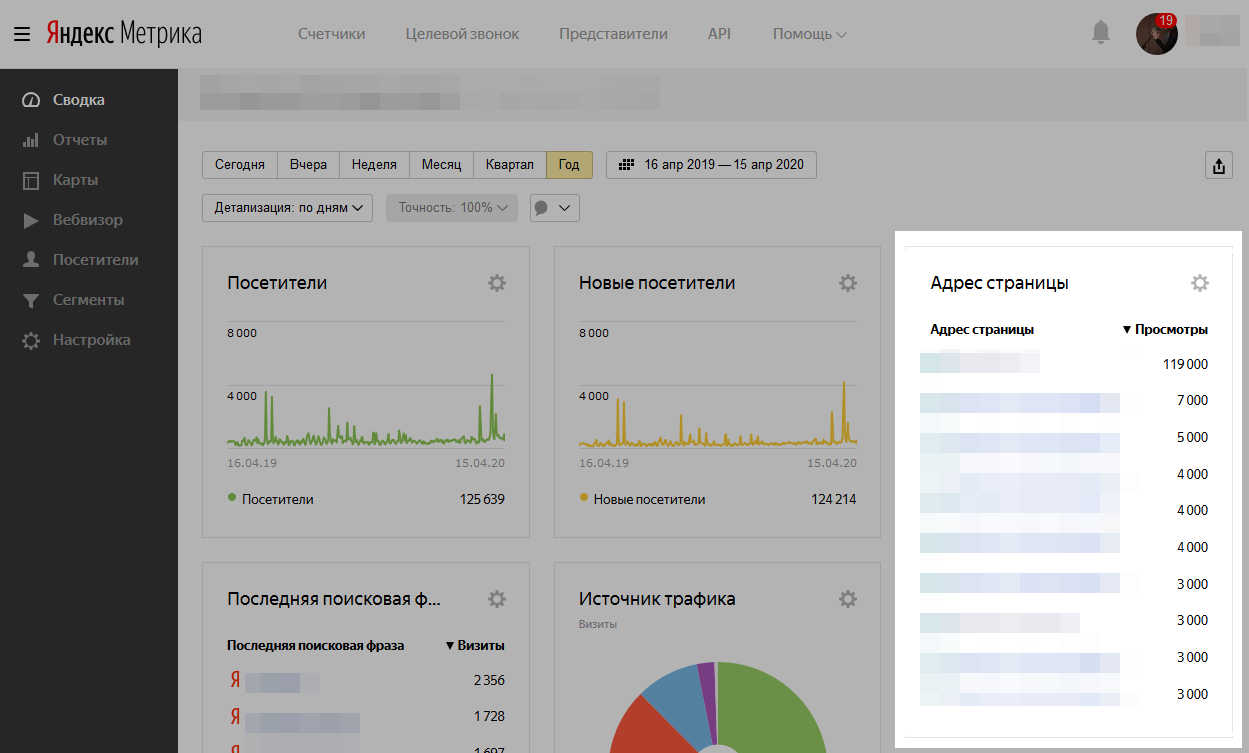The image size is (1249, 753).
Task: Open settings gear of Адрес страницы widget
Action: (x=1200, y=283)
